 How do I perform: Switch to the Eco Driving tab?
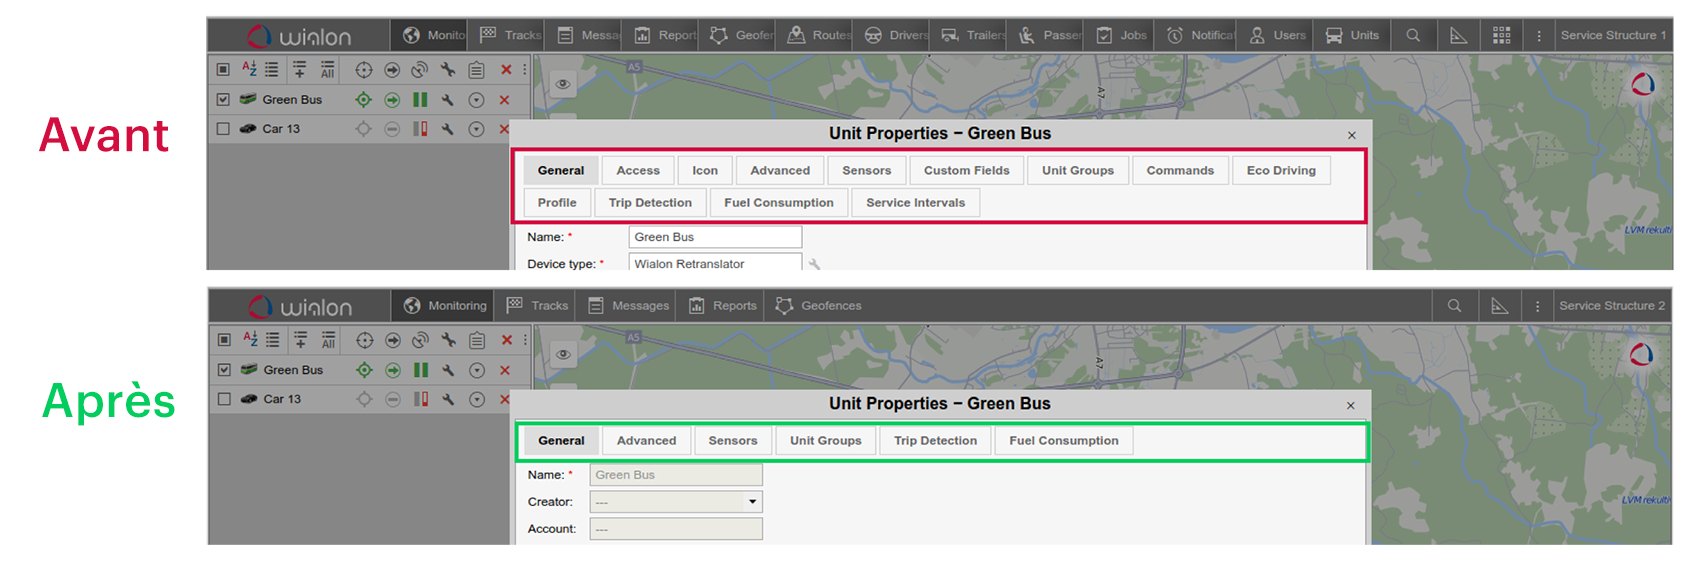click(x=1280, y=171)
